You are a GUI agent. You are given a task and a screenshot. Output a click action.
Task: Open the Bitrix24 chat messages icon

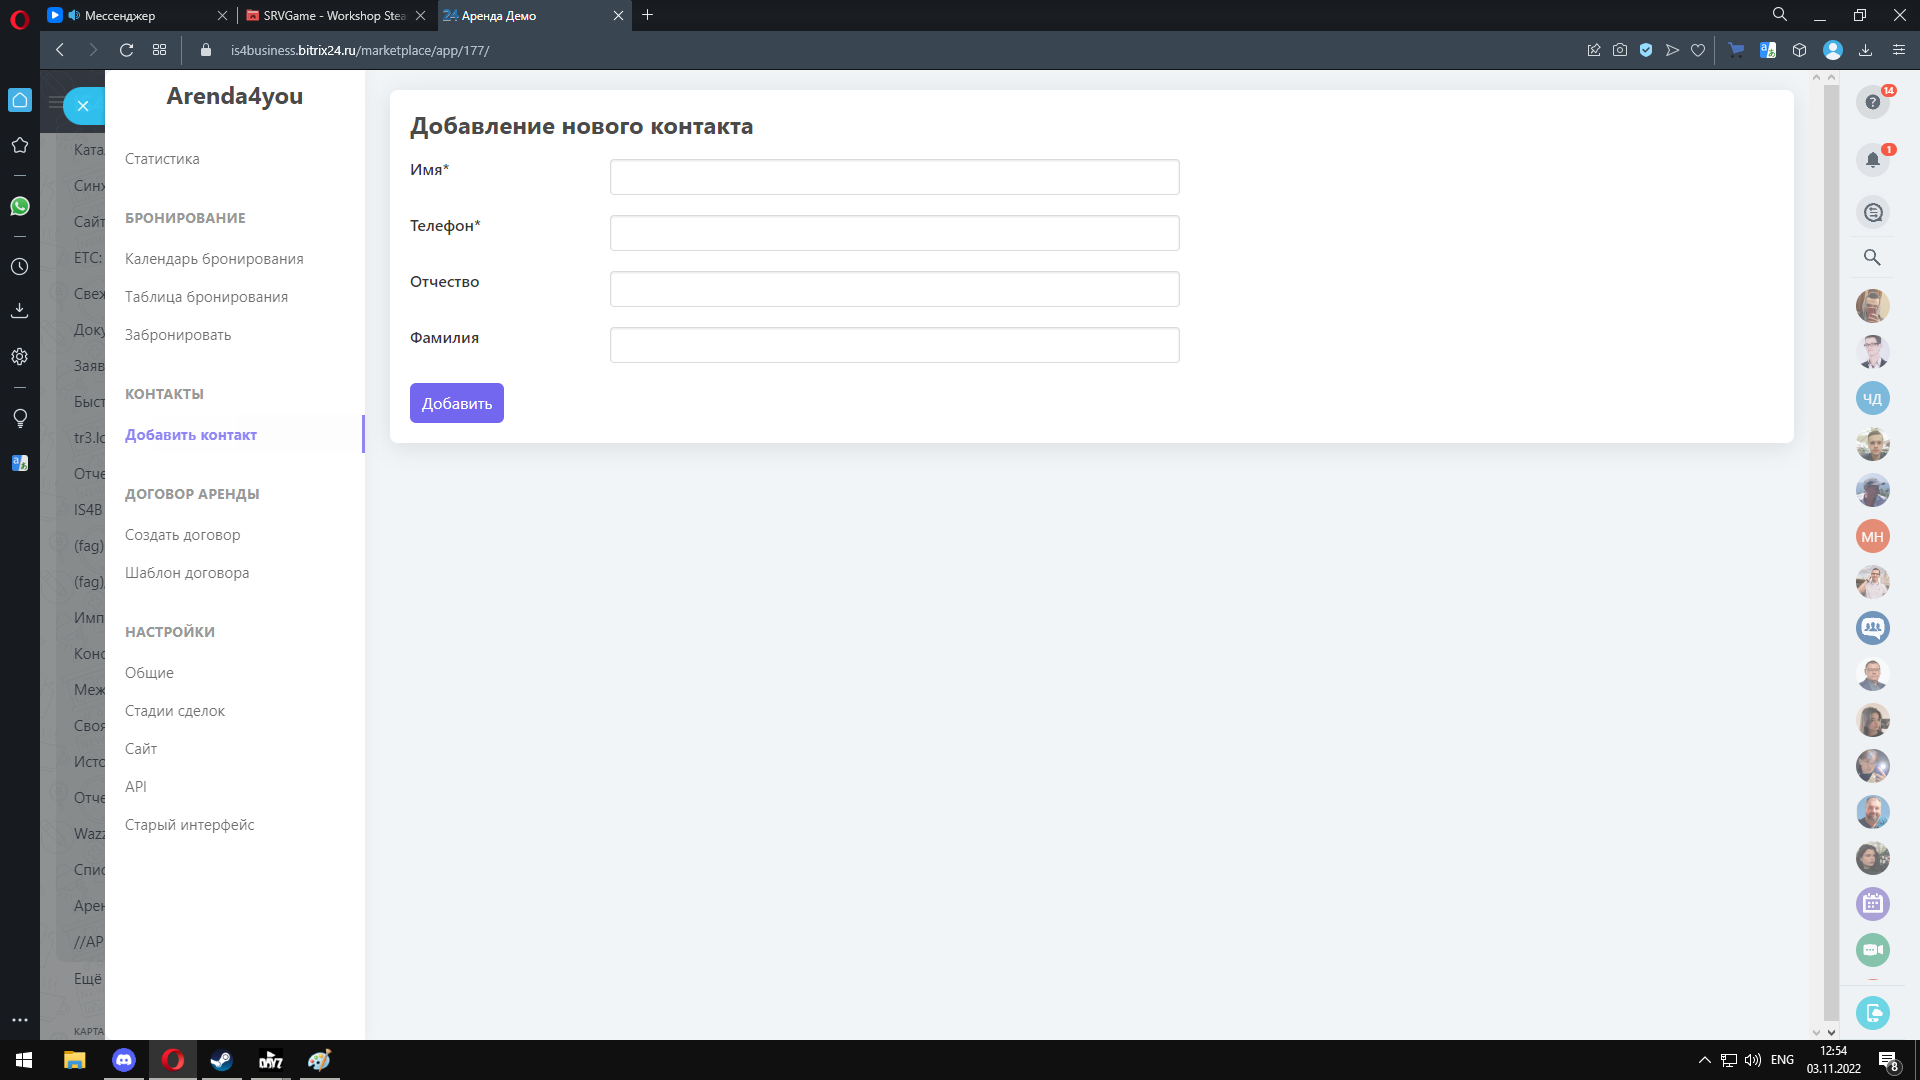(1872, 213)
